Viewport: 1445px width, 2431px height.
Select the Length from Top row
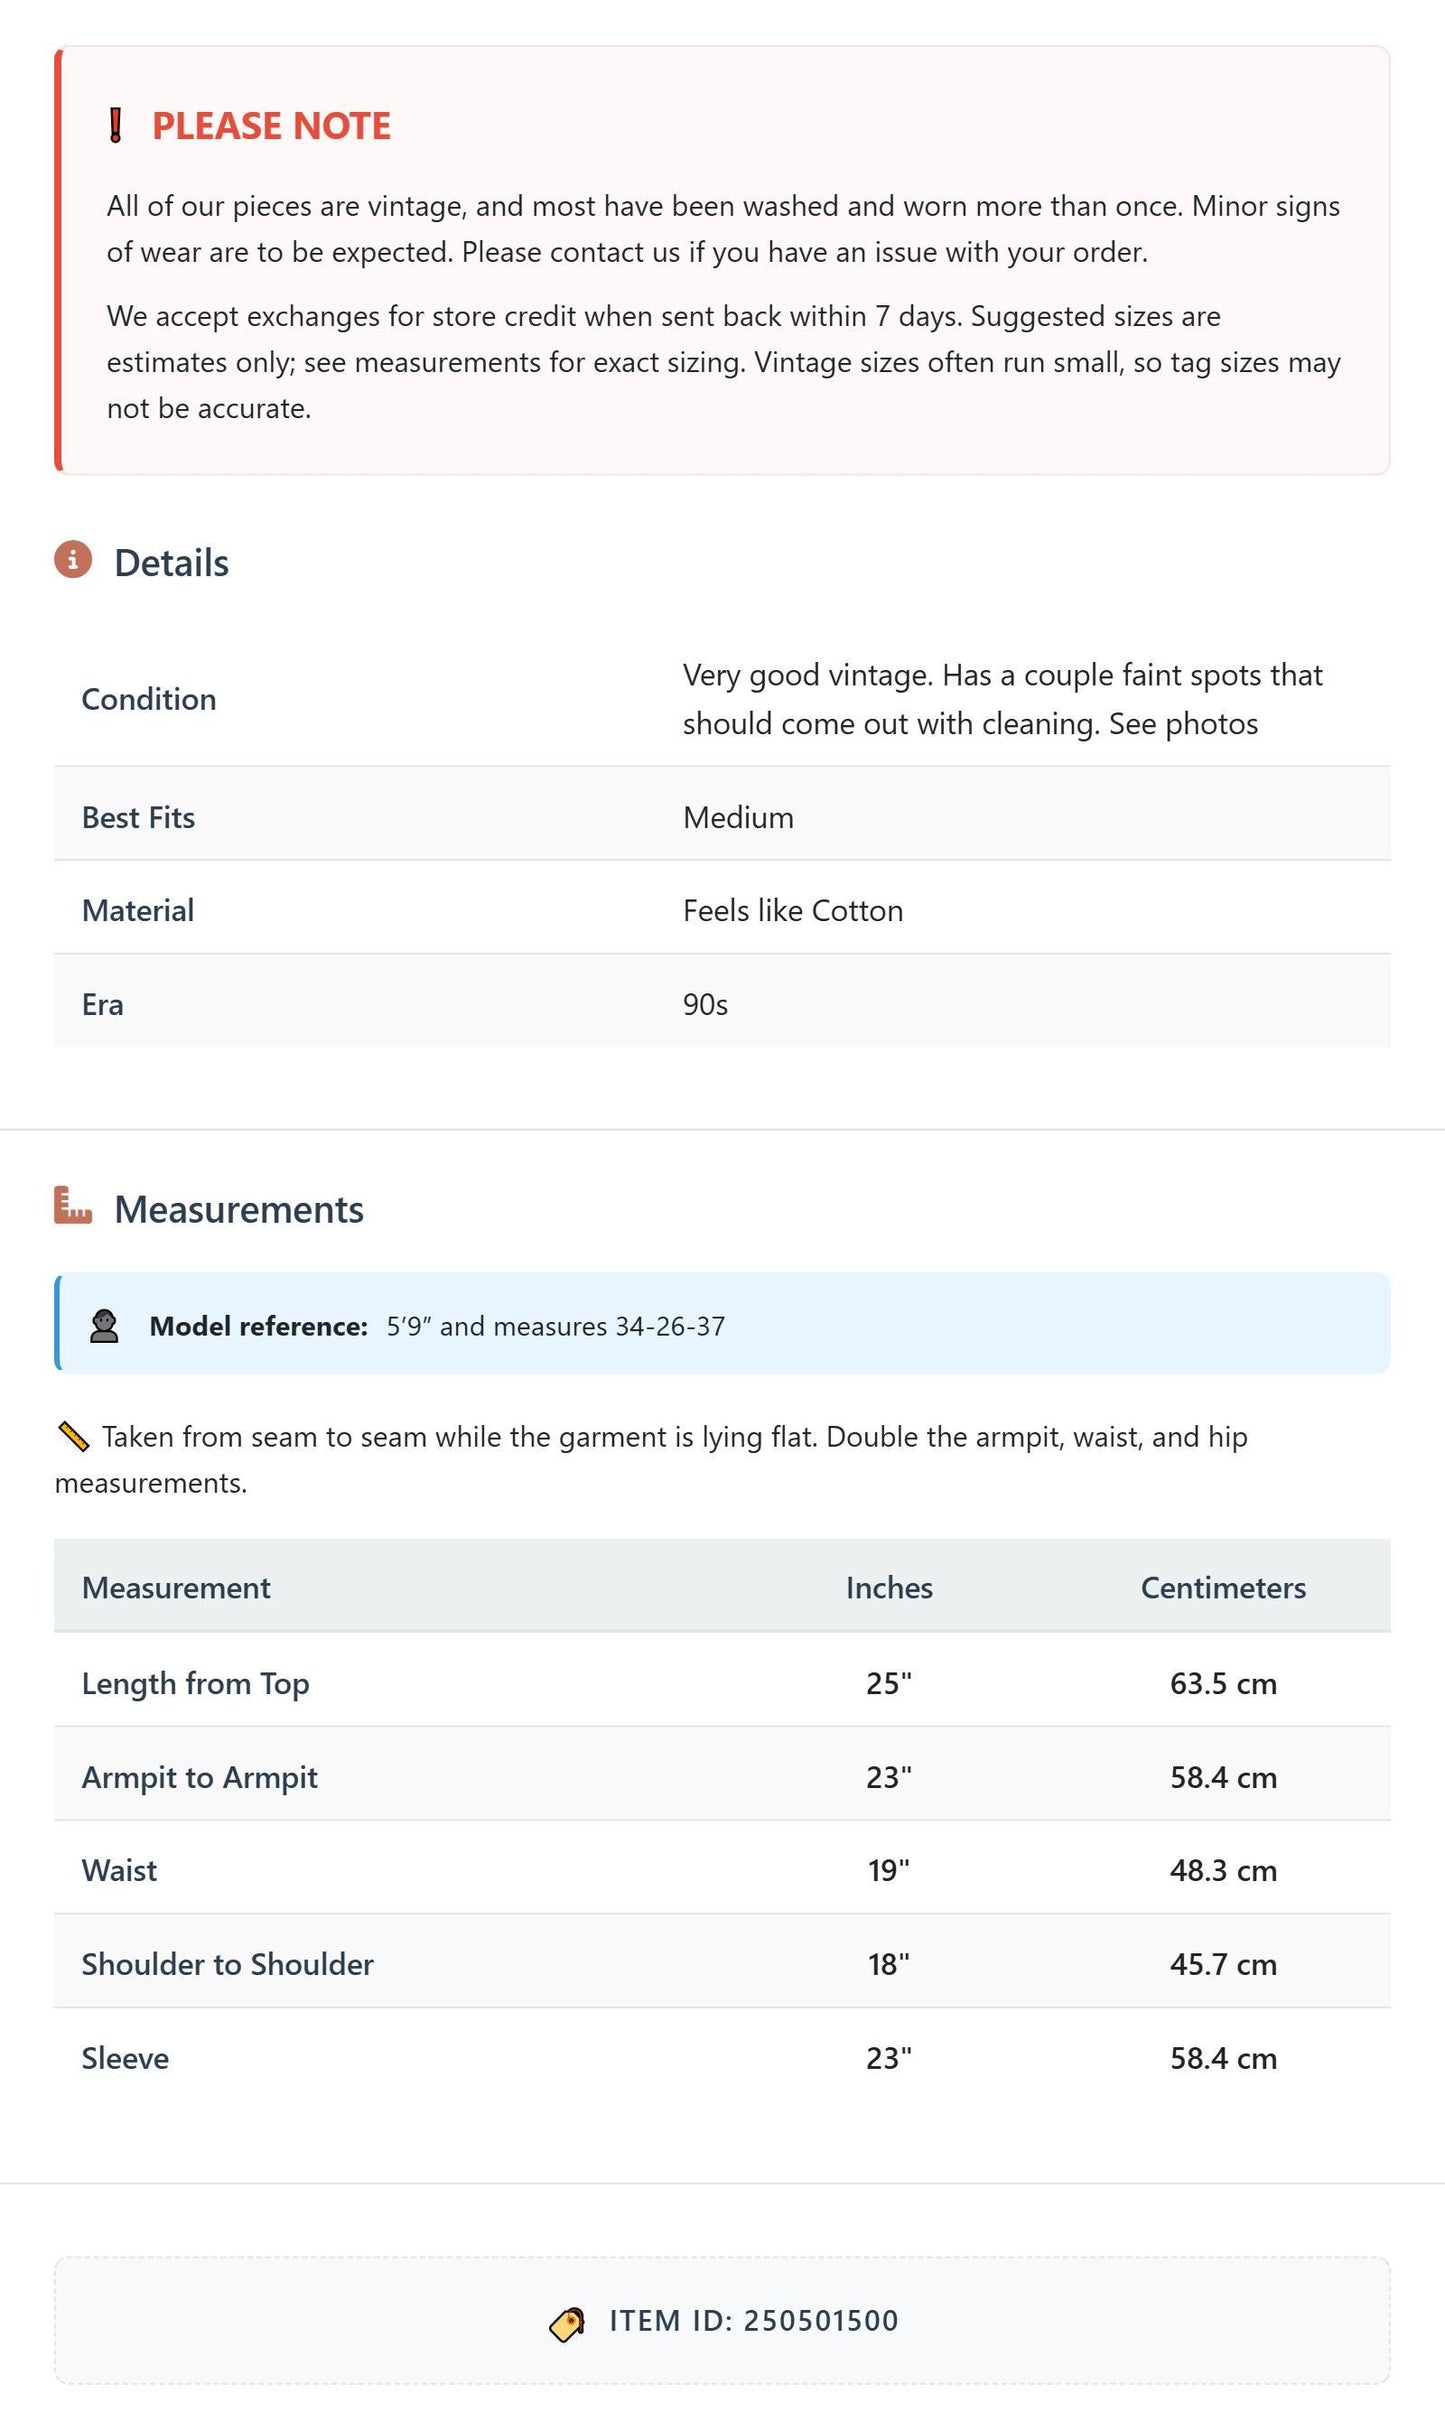point(722,1681)
